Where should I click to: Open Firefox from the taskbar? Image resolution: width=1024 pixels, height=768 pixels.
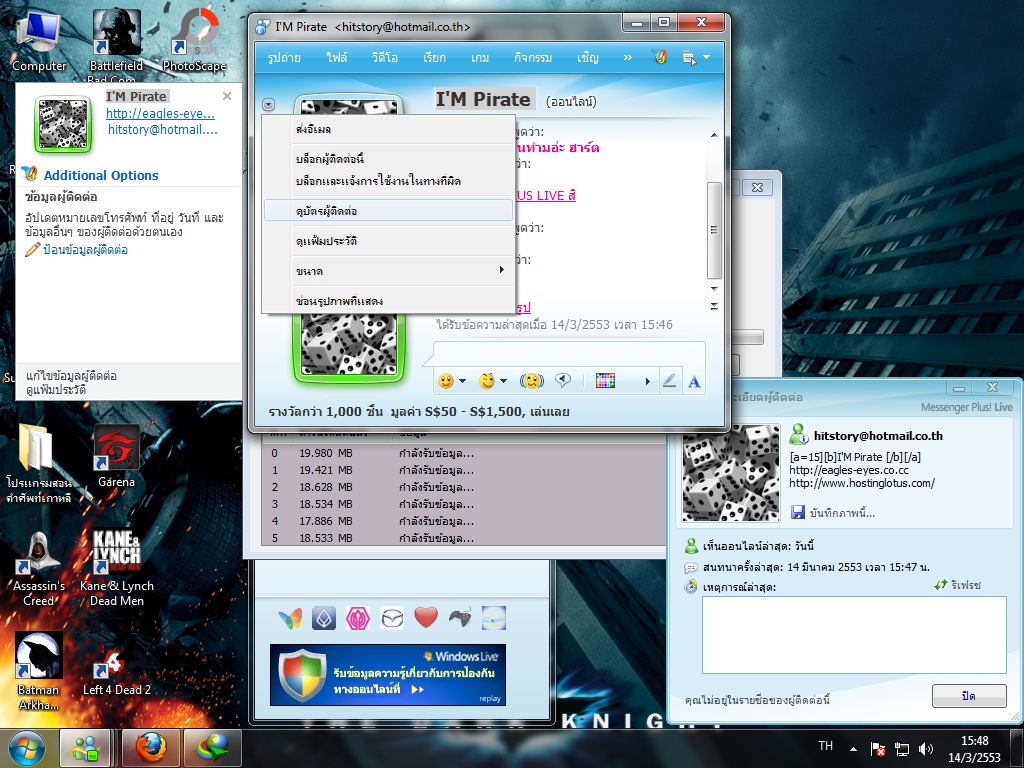pyautogui.click(x=152, y=748)
